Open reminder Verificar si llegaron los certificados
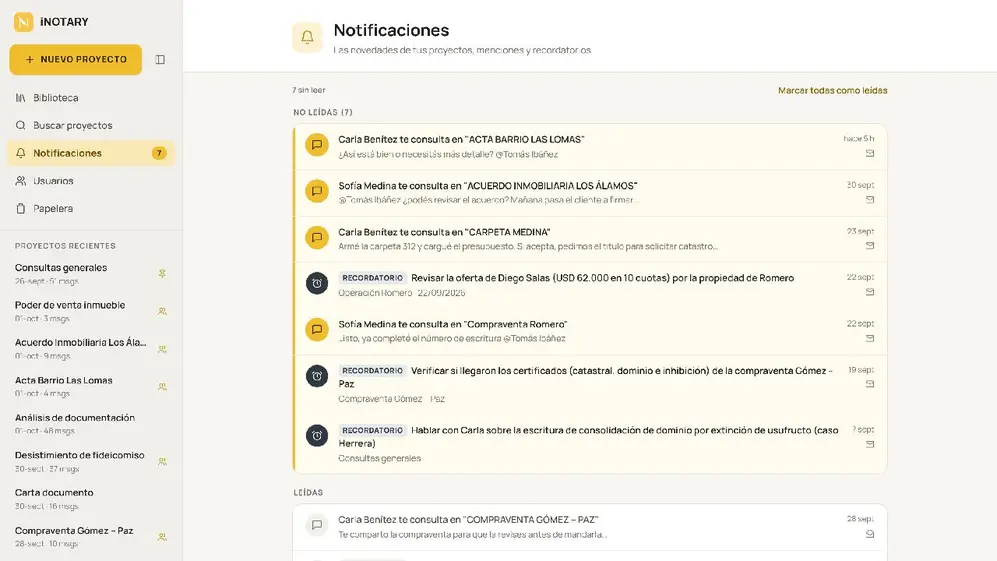 click(x=591, y=385)
